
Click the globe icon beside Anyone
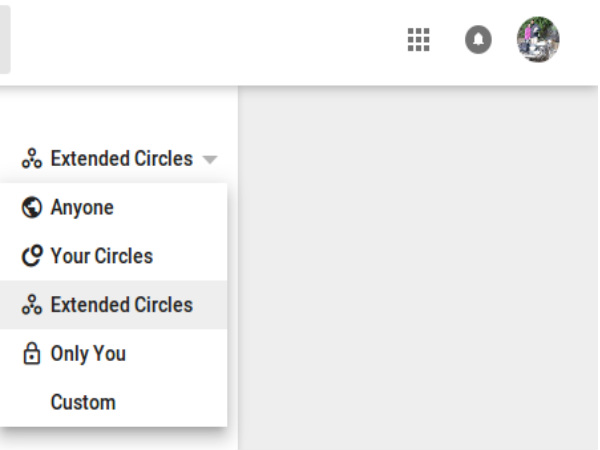click(31, 208)
